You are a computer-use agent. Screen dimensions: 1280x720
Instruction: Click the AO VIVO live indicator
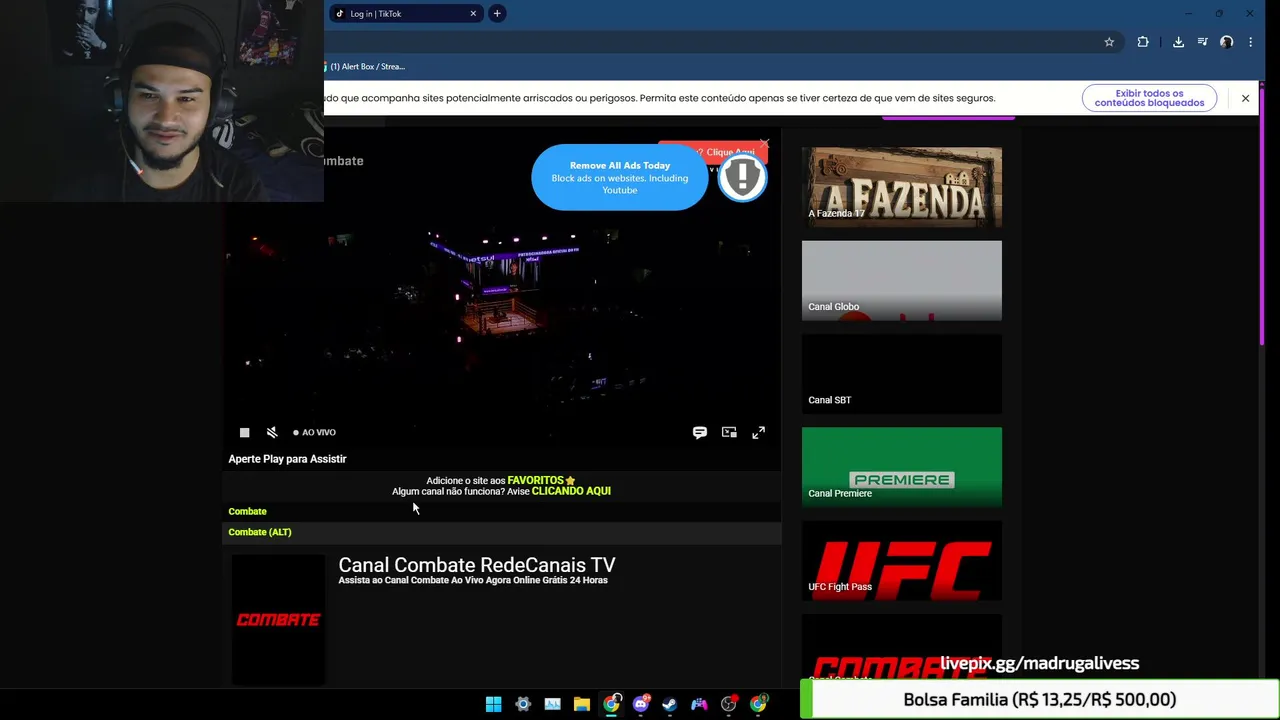click(x=315, y=432)
